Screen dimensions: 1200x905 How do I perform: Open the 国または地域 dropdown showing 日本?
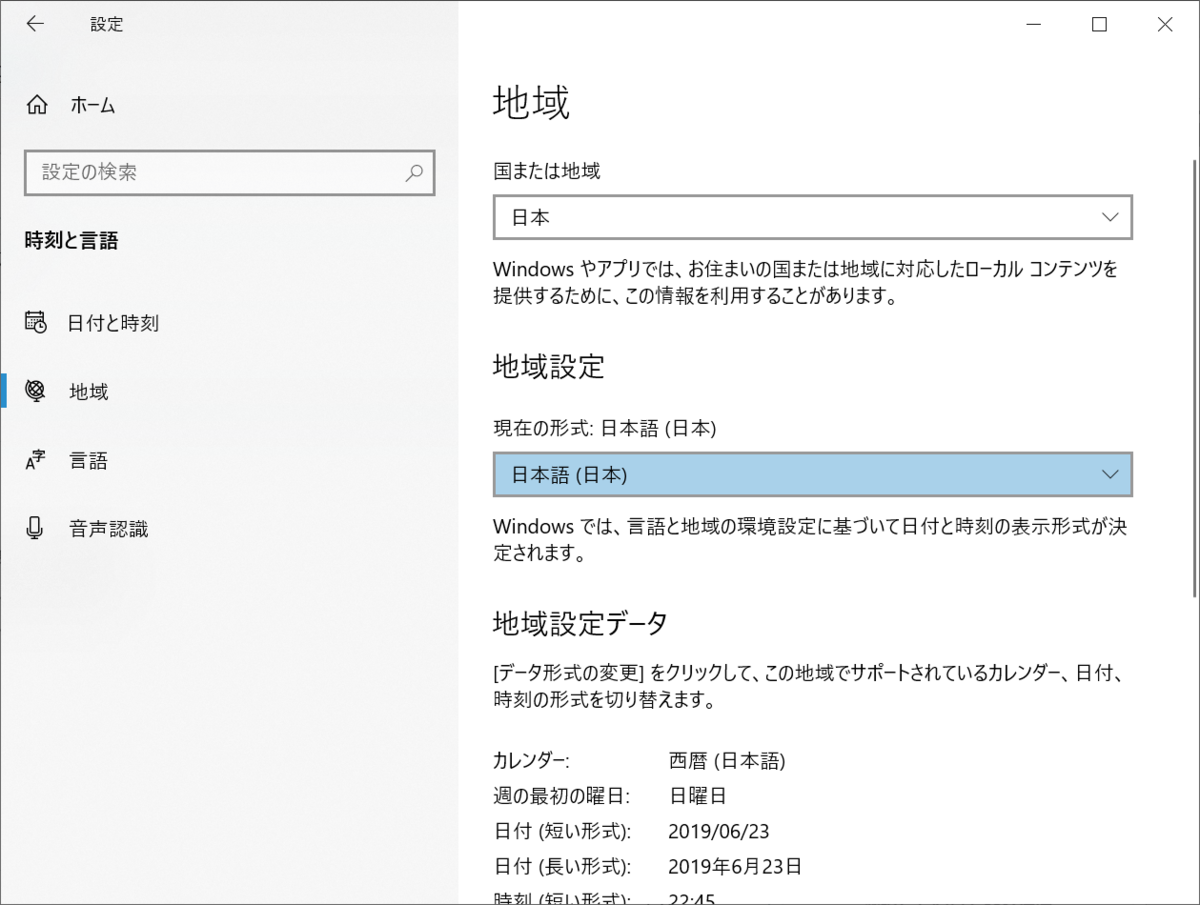coord(813,217)
